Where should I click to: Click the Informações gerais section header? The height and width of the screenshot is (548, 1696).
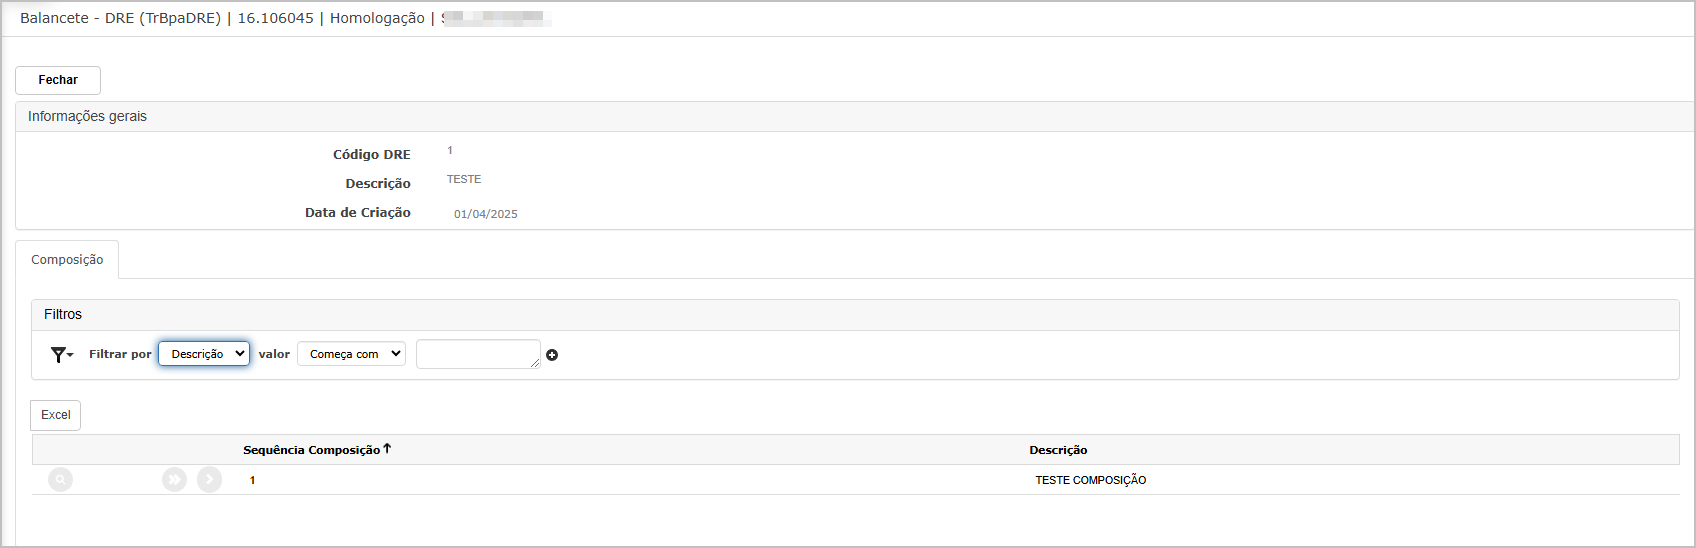click(87, 116)
